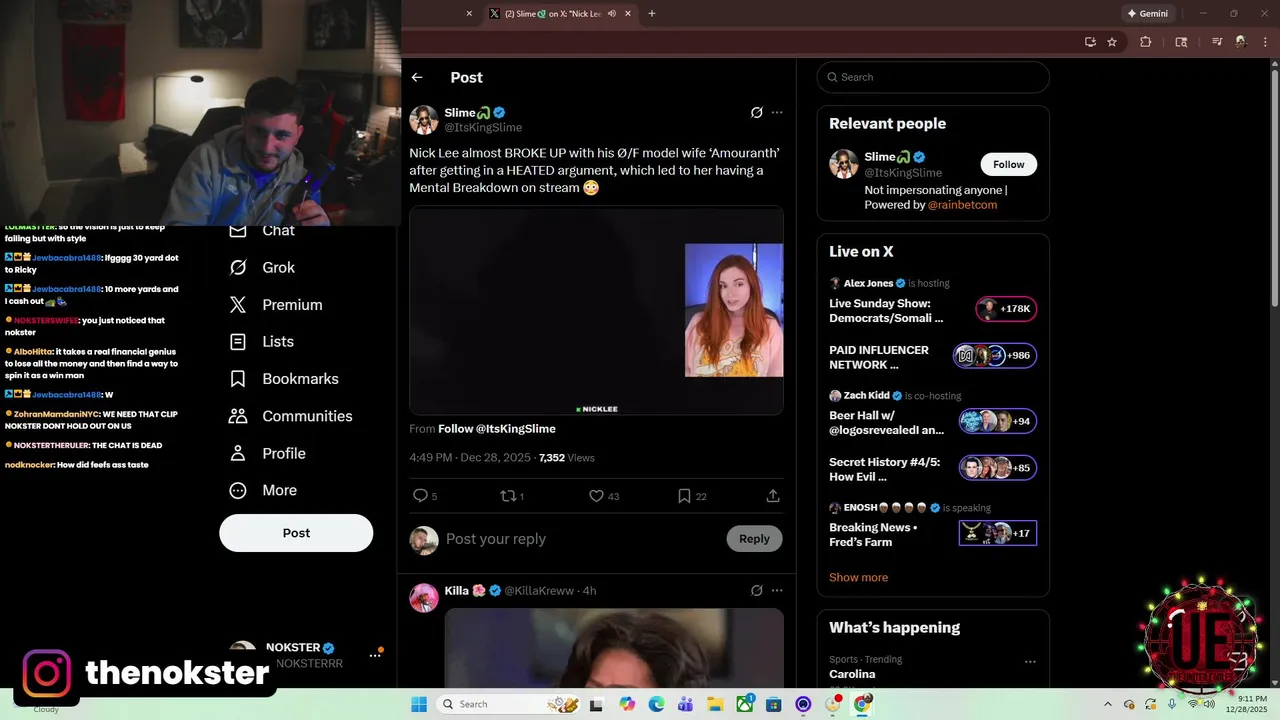Open 'Follow @ItsKingSlime' link below the video
The height and width of the screenshot is (720, 1280).
click(x=497, y=429)
